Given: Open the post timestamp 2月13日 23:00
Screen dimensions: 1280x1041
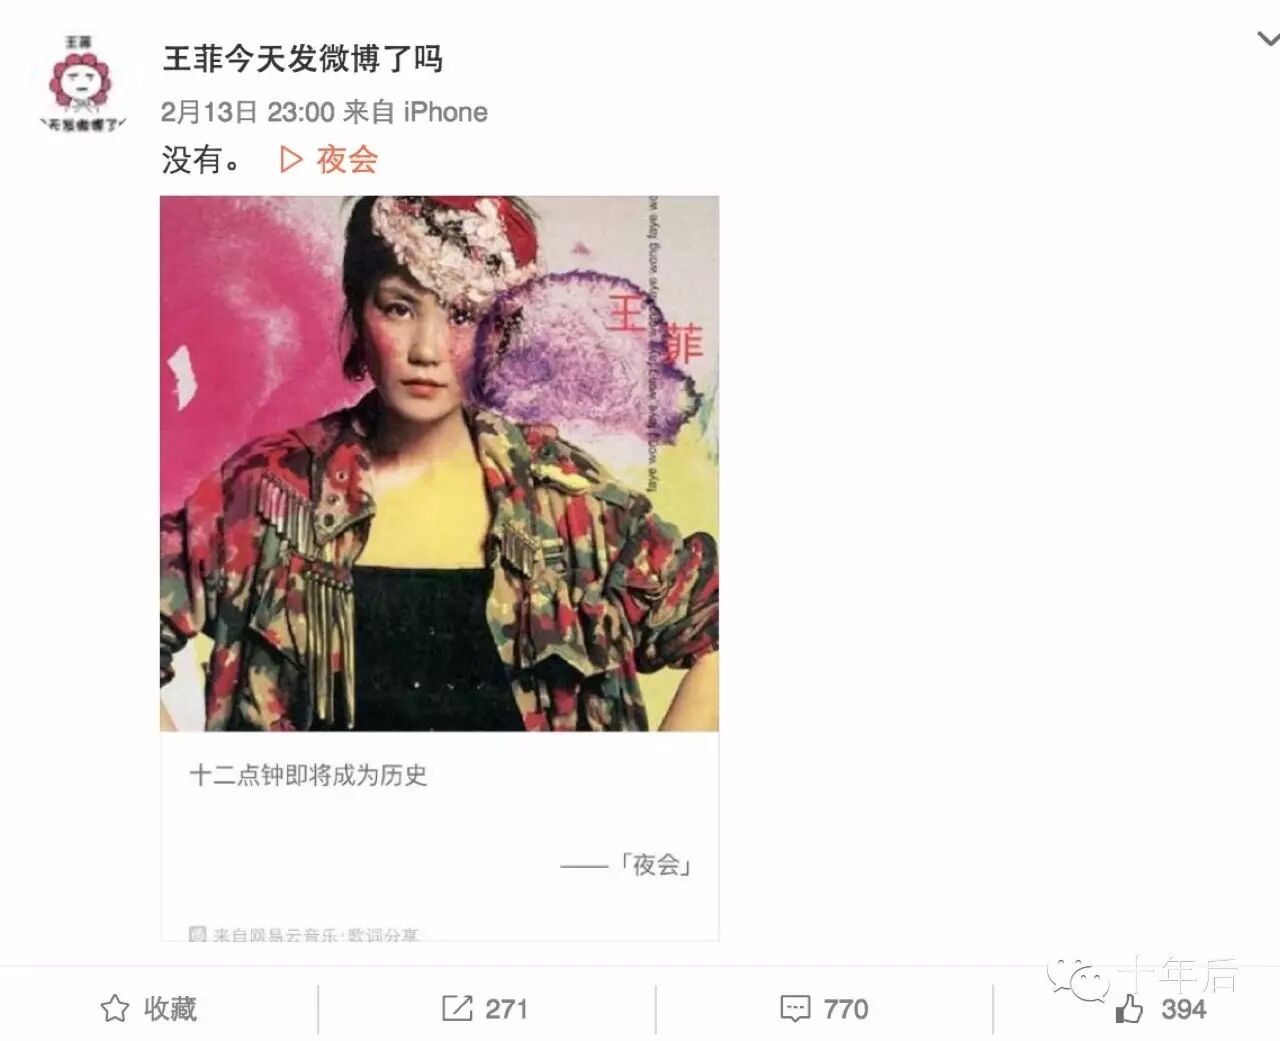Looking at the screenshot, I should [x=248, y=112].
